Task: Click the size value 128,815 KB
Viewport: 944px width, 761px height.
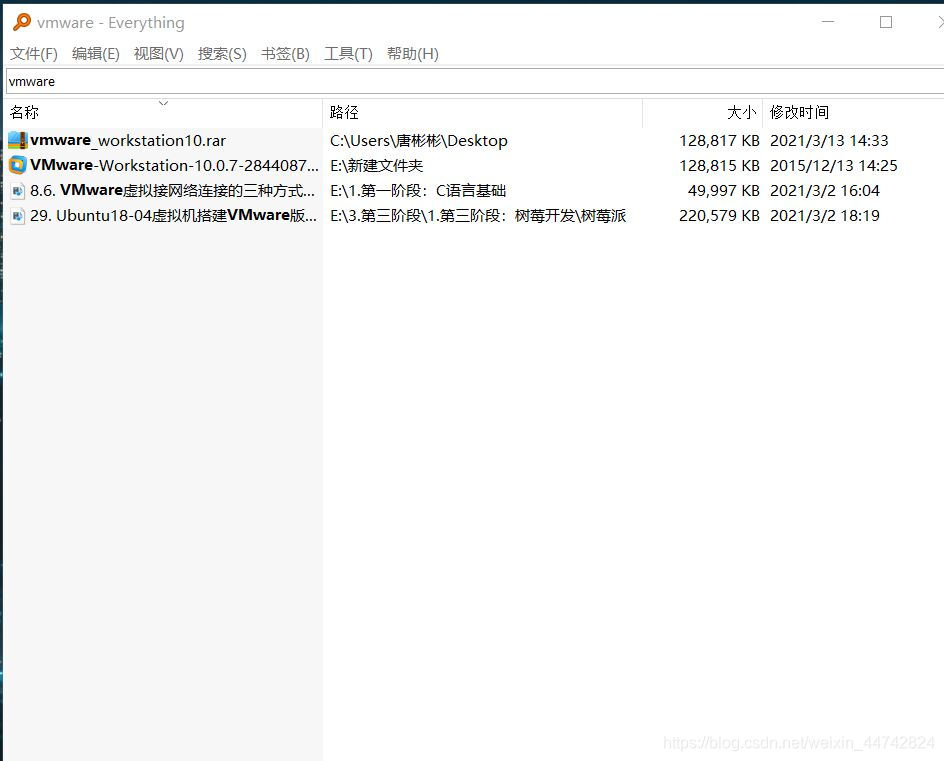Action: [719, 166]
